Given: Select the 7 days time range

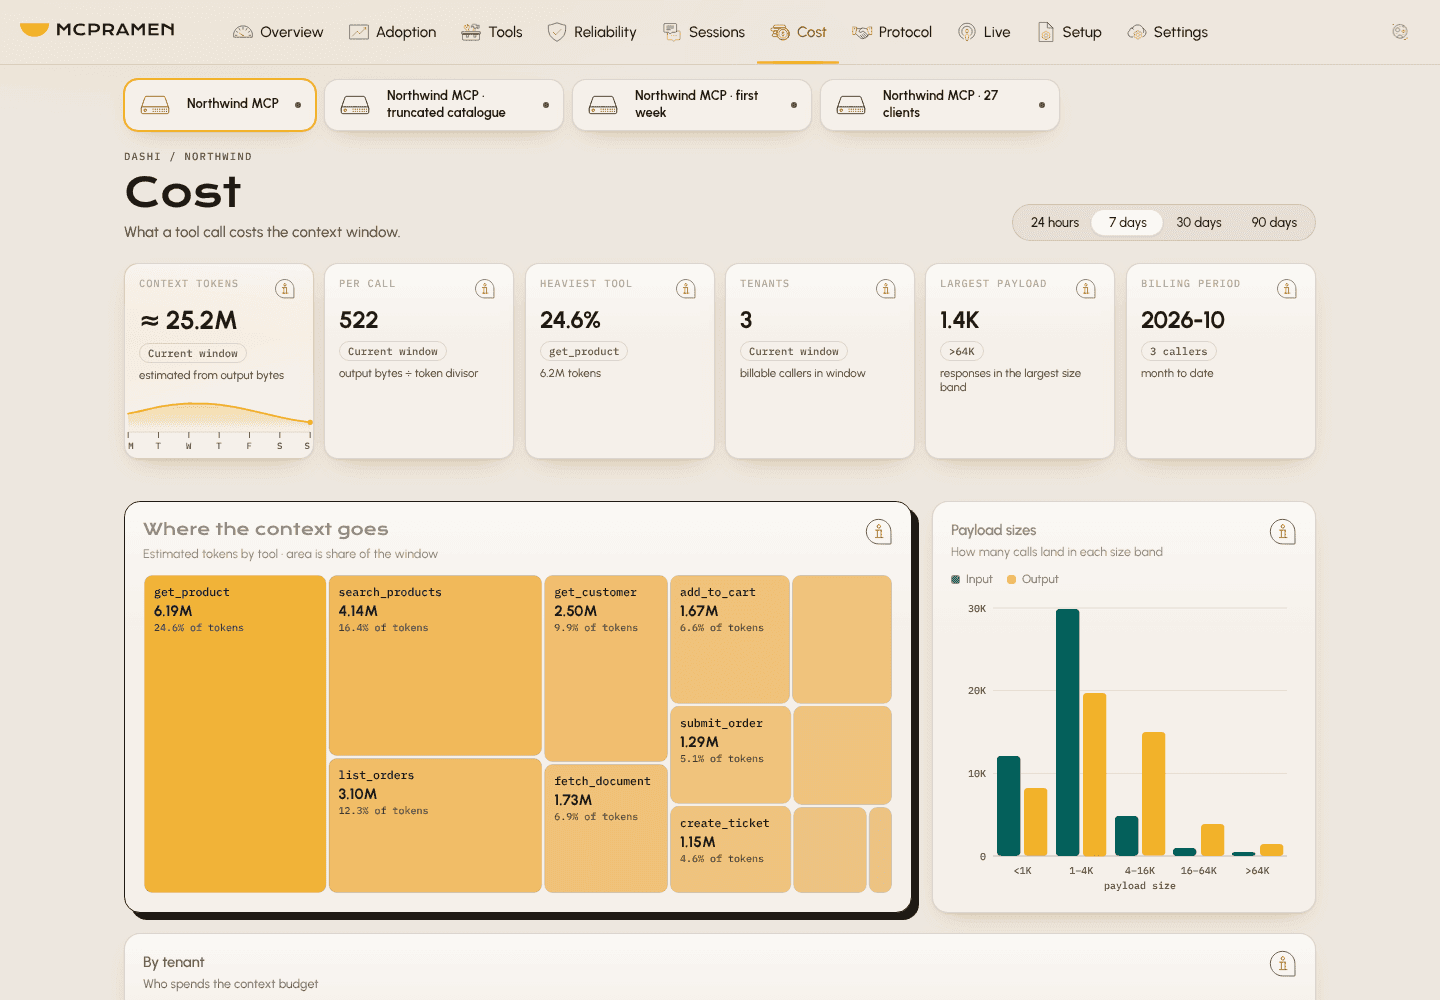Looking at the screenshot, I should [x=1128, y=223].
